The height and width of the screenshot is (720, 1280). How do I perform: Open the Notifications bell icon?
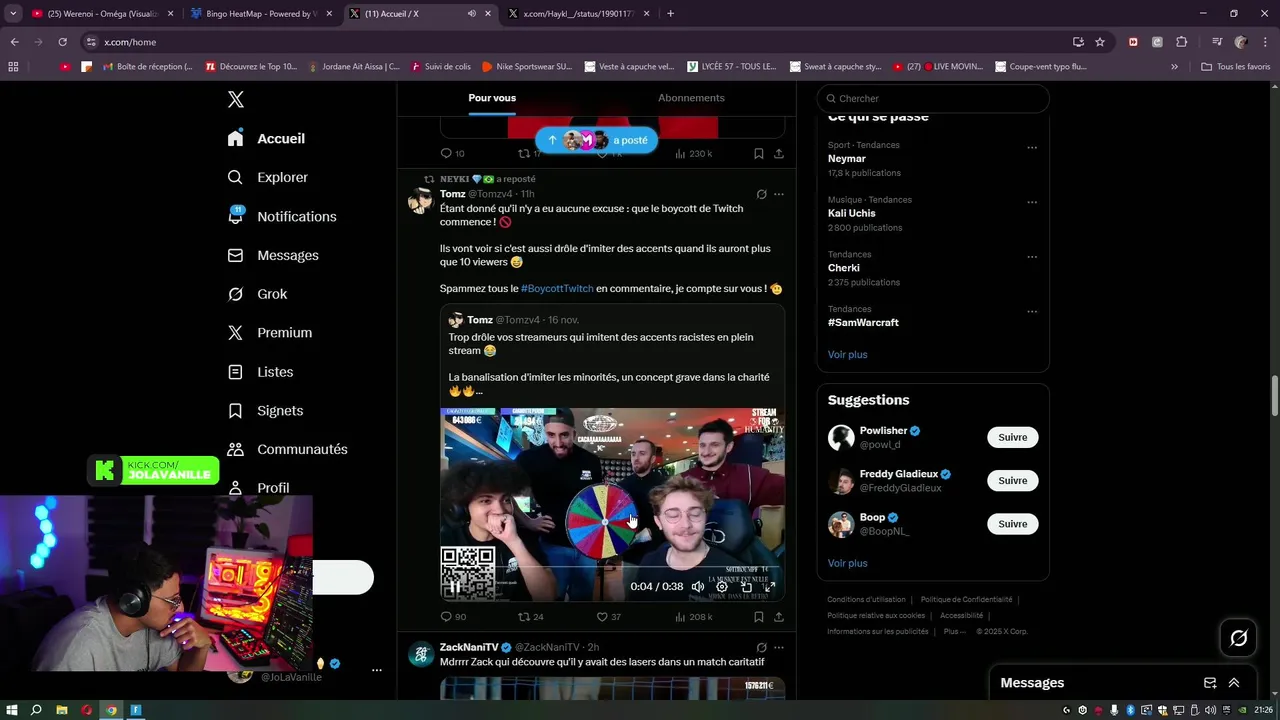coord(235,216)
